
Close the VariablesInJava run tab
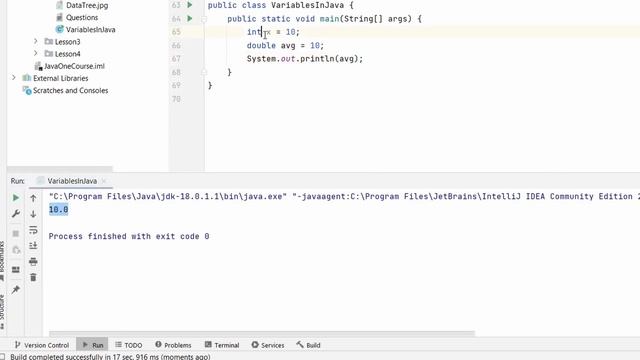[x=104, y=181]
